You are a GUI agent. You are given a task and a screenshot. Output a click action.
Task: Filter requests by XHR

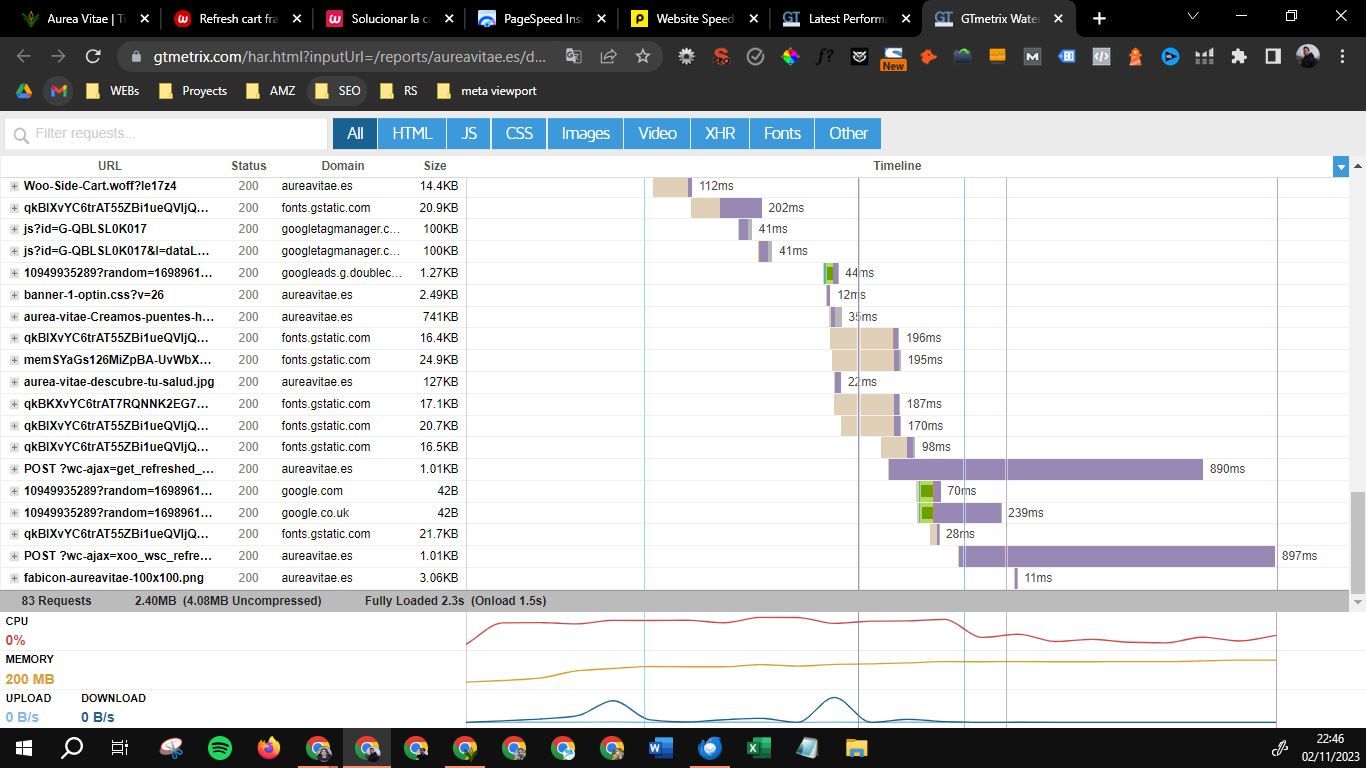(x=720, y=133)
